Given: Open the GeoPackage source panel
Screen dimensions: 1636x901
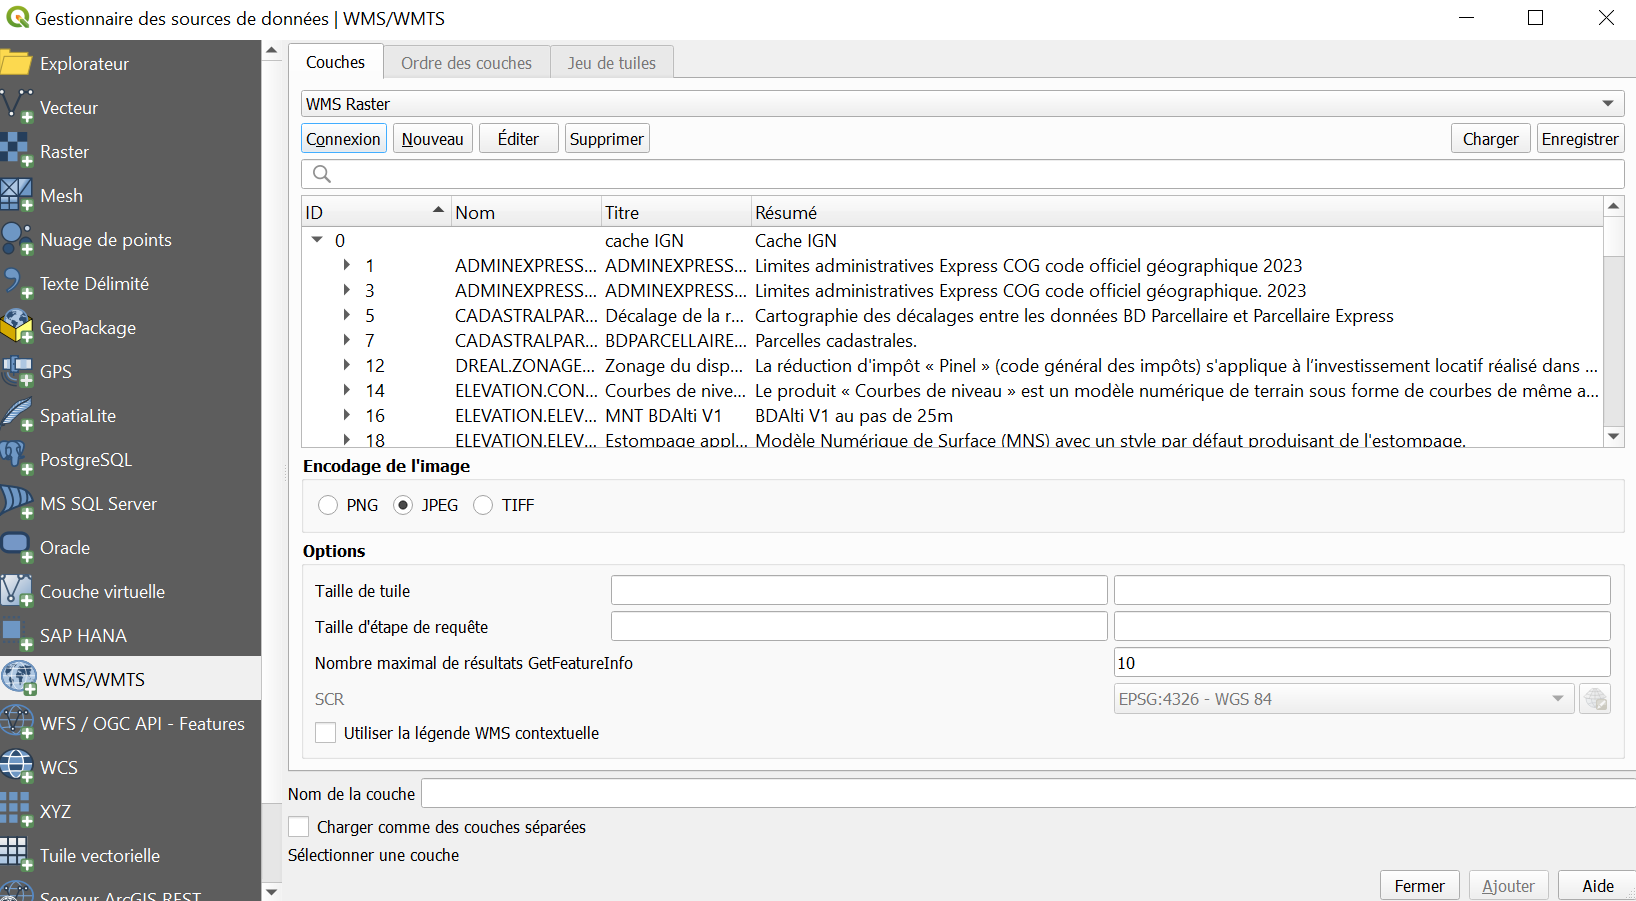Looking at the screenshot, I should (88, 327).
